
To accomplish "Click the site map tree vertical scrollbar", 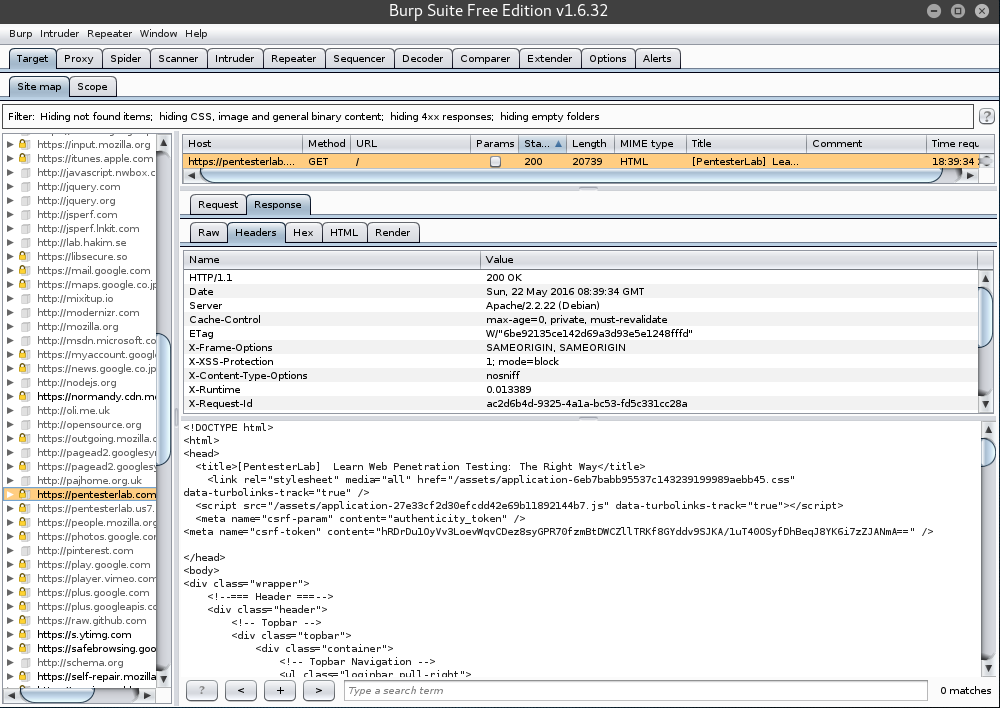I will (163, 398).
